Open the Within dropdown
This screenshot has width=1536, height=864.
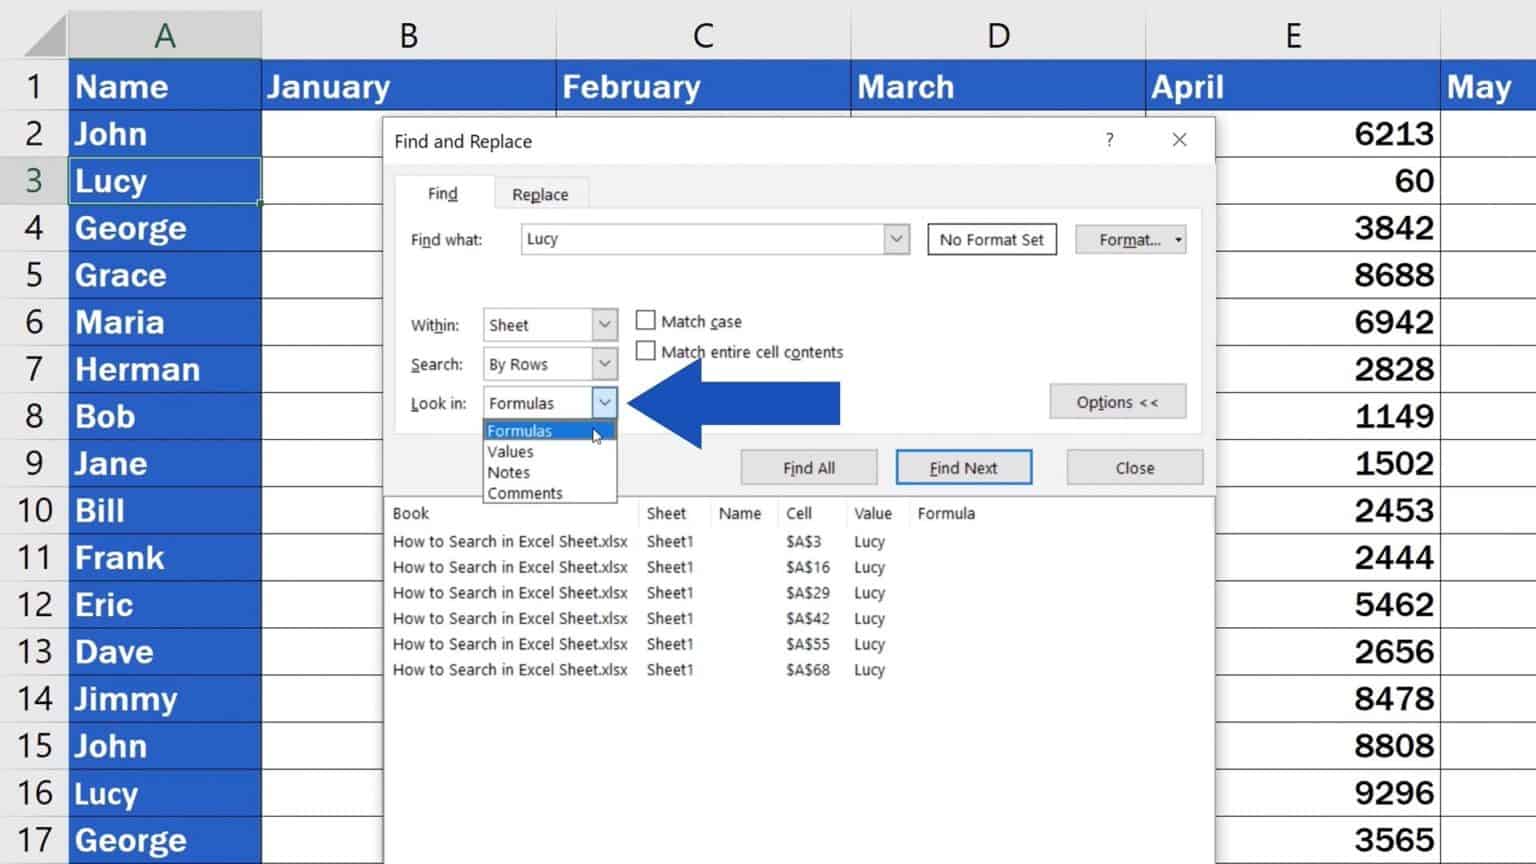click(x=603, y=324)
